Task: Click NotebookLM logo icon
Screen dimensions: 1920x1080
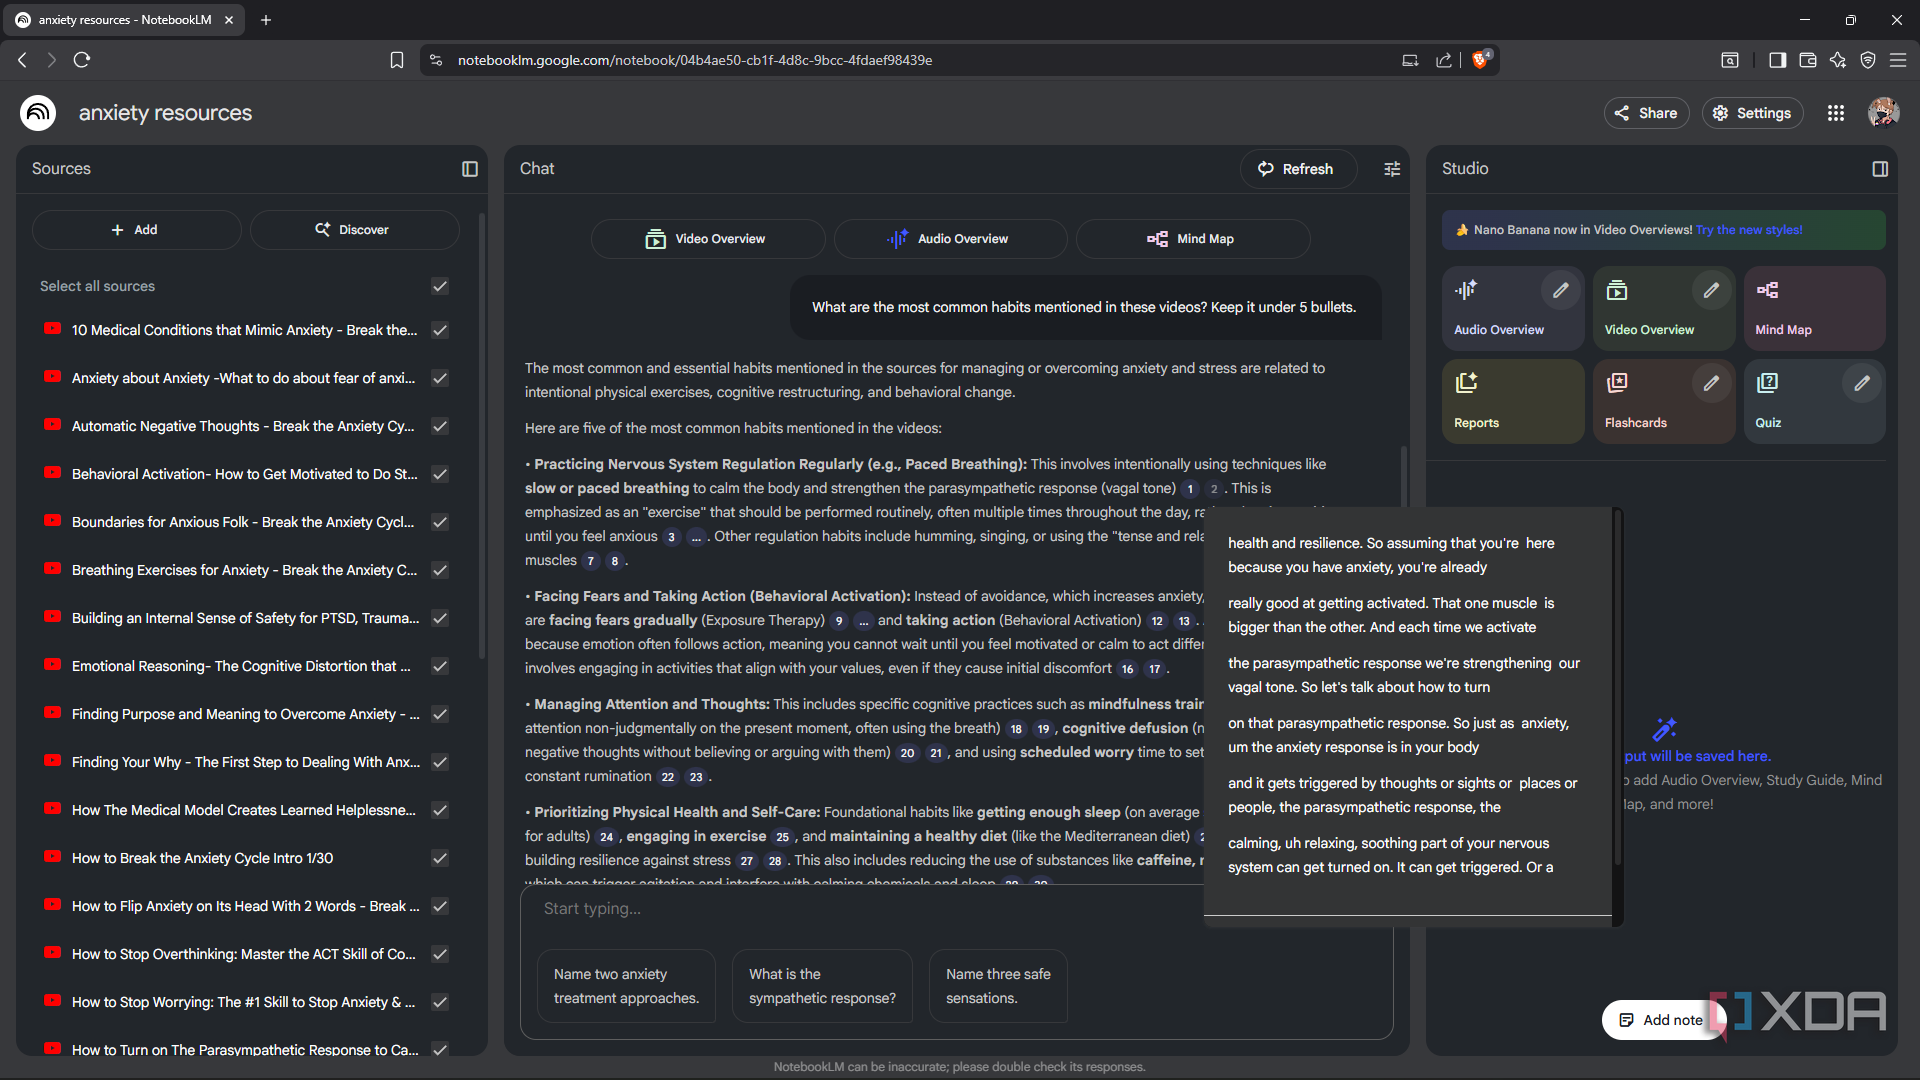Action: [x=38, y=113]
